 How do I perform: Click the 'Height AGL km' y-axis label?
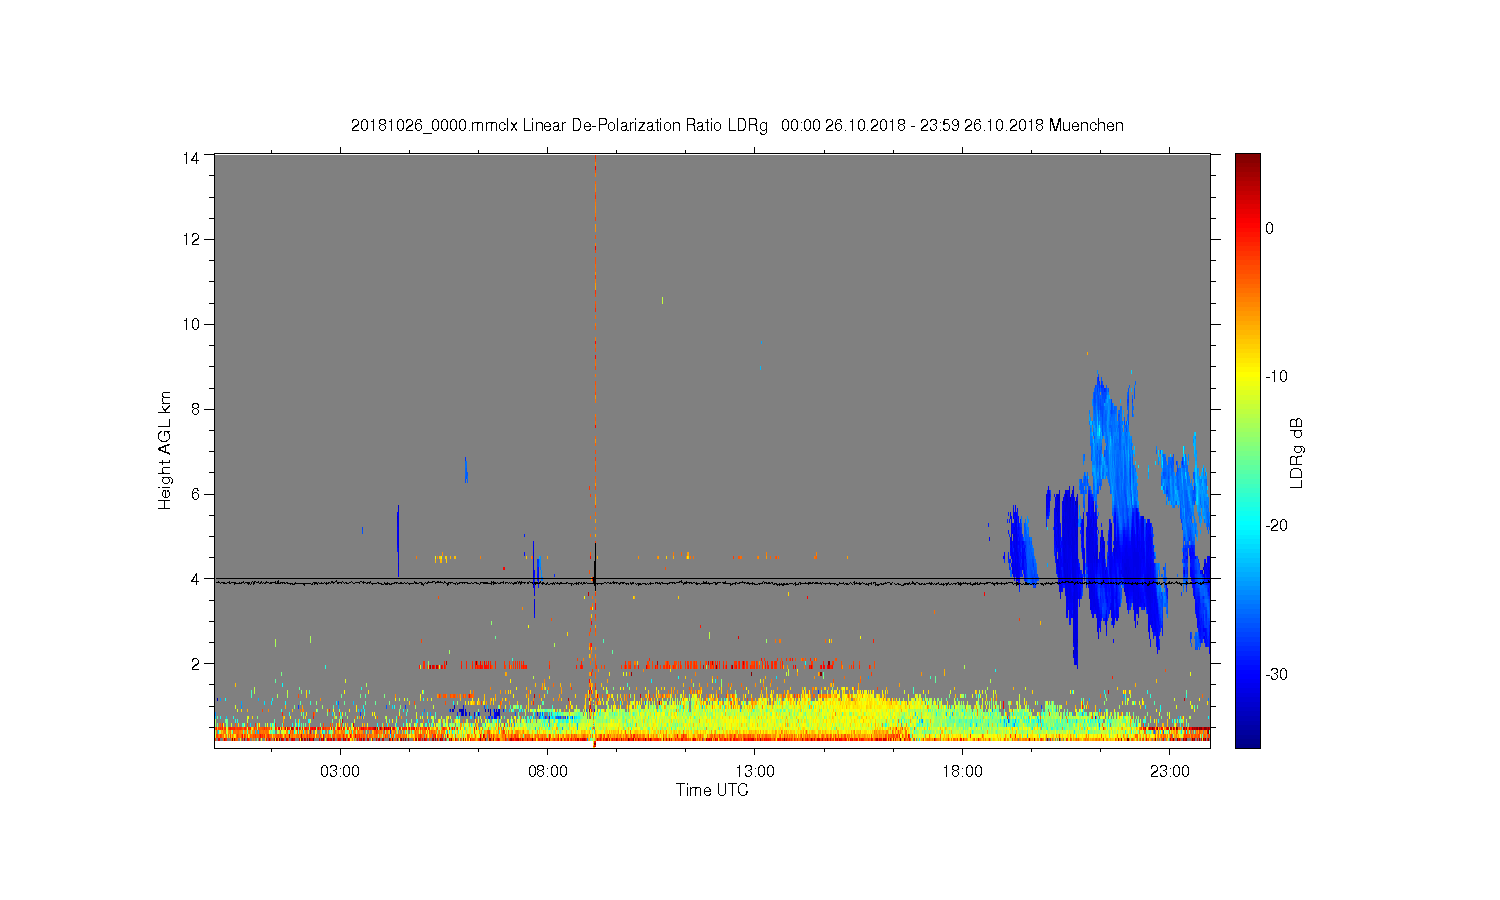(165, 450)
